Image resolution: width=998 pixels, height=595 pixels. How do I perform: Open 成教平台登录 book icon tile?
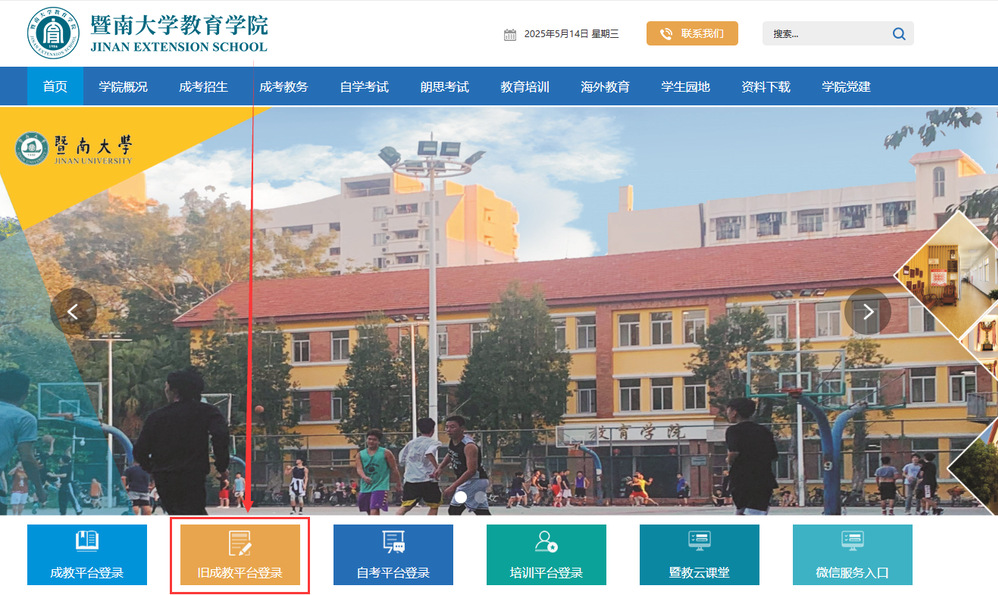point(87,554)
